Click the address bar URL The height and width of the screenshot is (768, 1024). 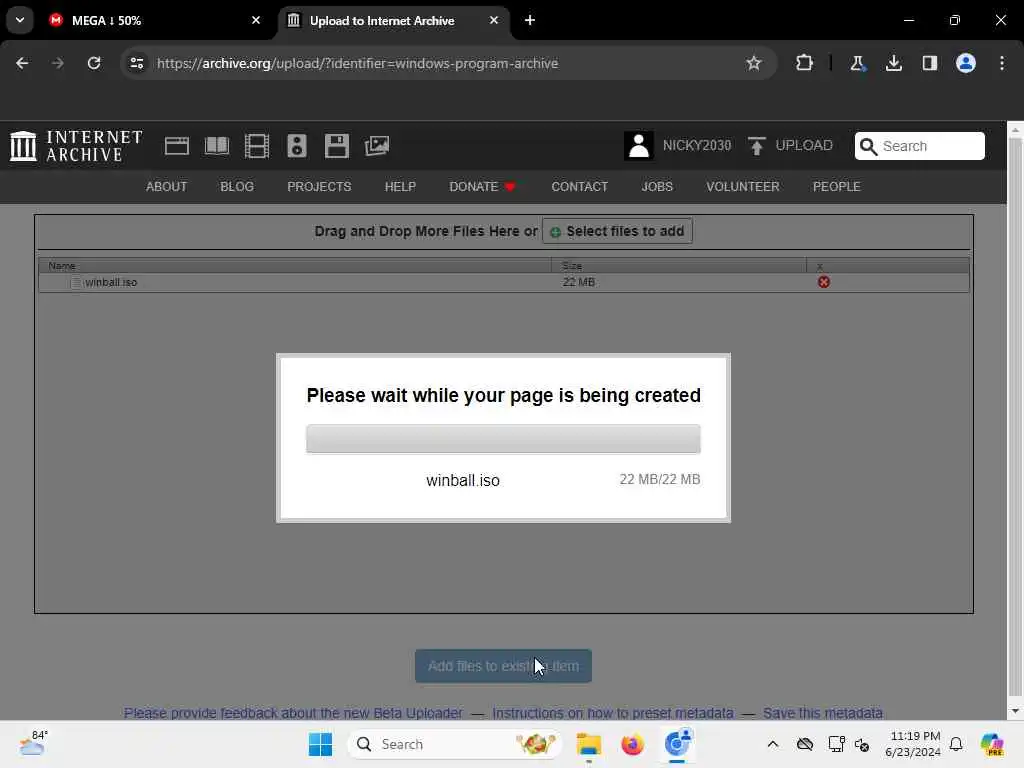point(357,63)
